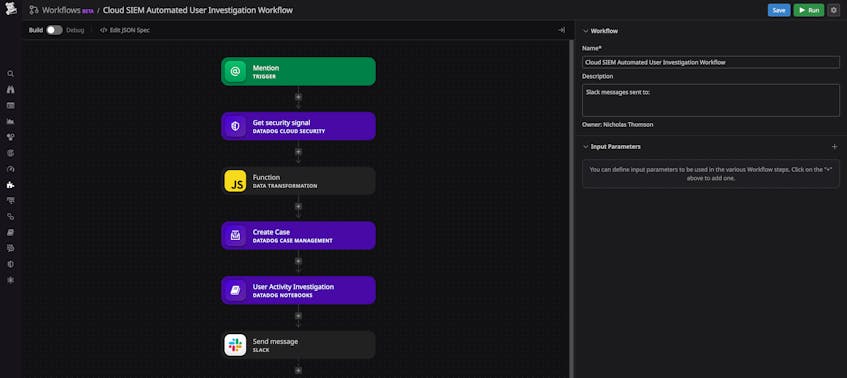Select the integrations puzzle piece sidebar icon
This screenshot has width=847, height=378.
click(x=10, y=185)
